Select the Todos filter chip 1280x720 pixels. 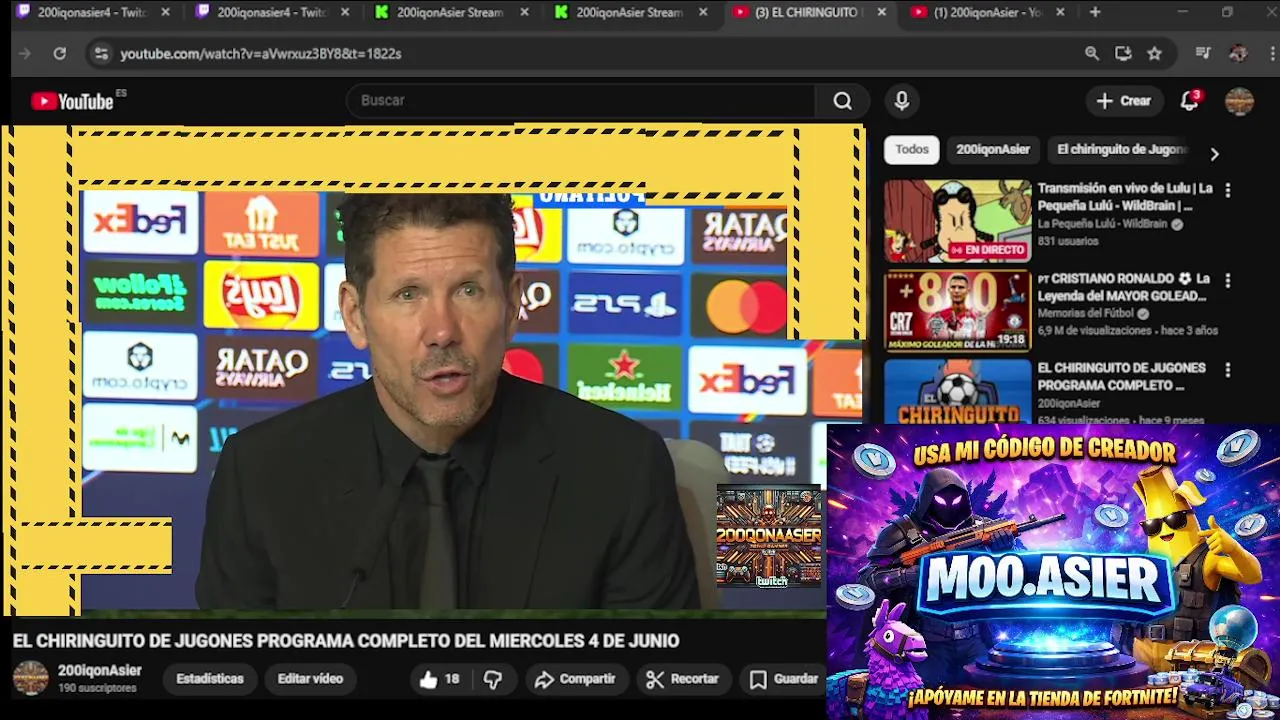pyautogui.click(x=911, y=149)
